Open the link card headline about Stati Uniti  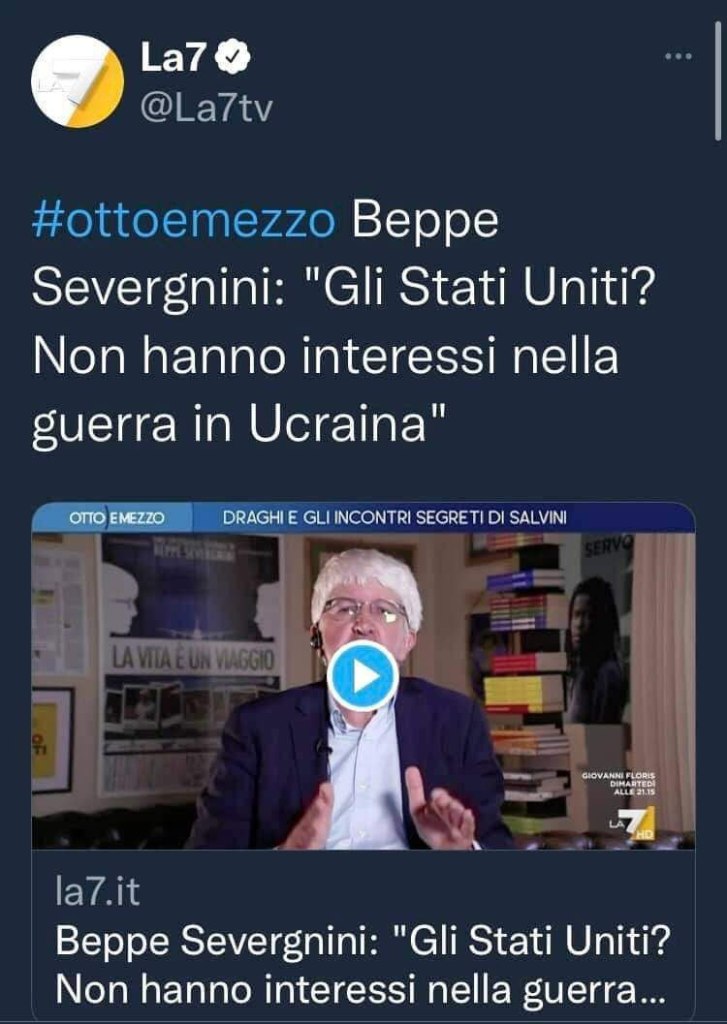point(363,966)
